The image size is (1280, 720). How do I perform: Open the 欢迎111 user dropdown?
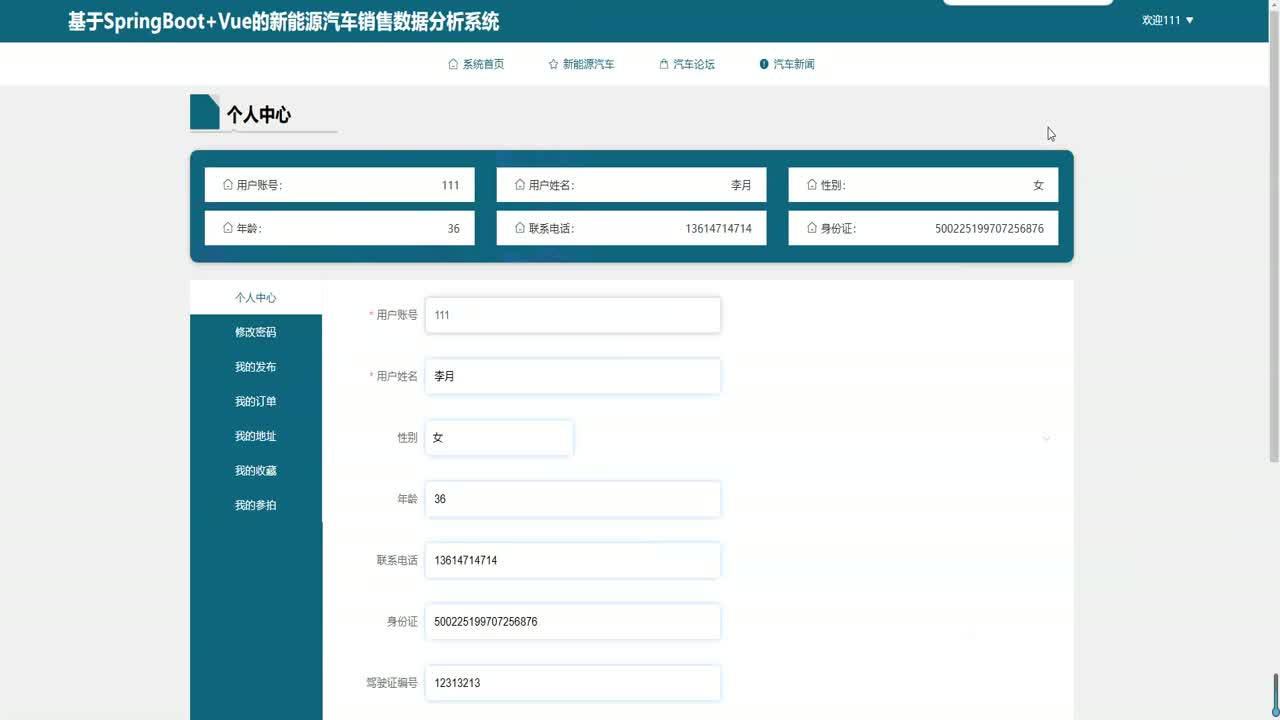tap(1168, 20)
